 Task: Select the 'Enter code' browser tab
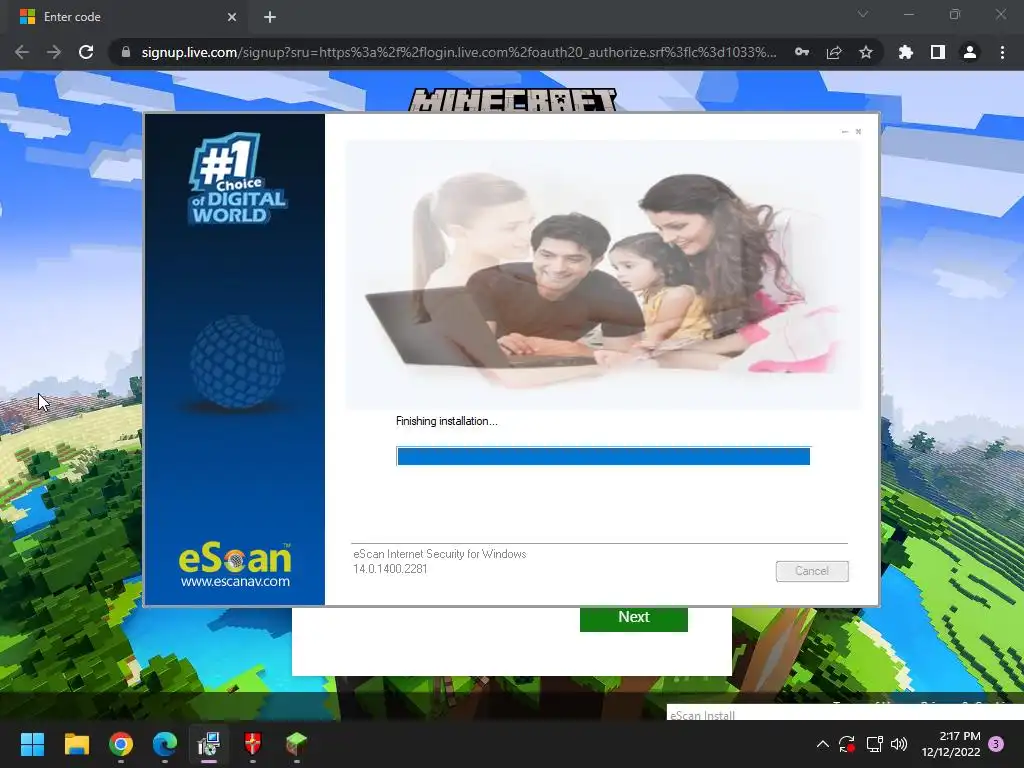pos(127,17)
